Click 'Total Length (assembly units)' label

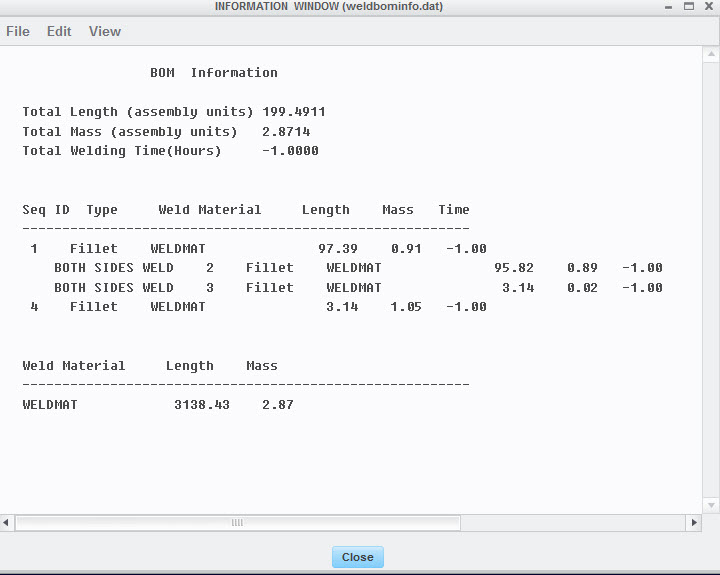[138, 112]
